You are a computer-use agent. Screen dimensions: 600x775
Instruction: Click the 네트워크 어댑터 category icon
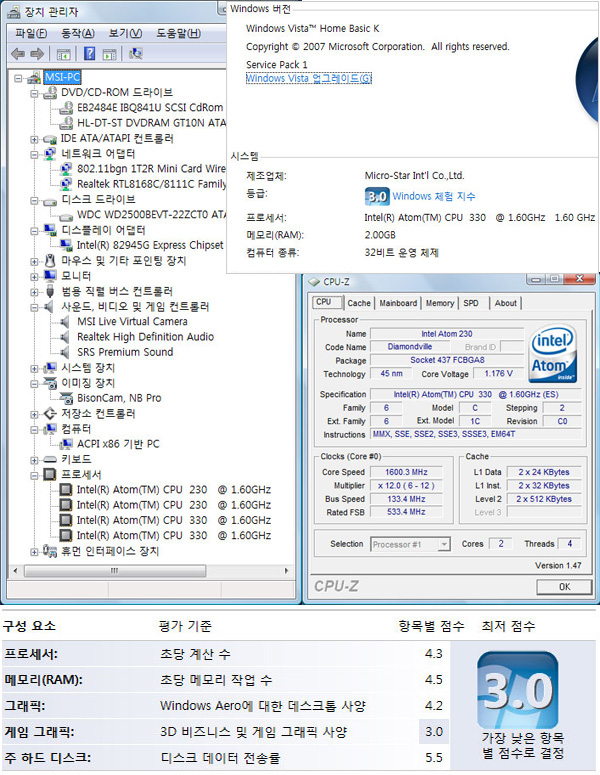click(x=50, y=154)
